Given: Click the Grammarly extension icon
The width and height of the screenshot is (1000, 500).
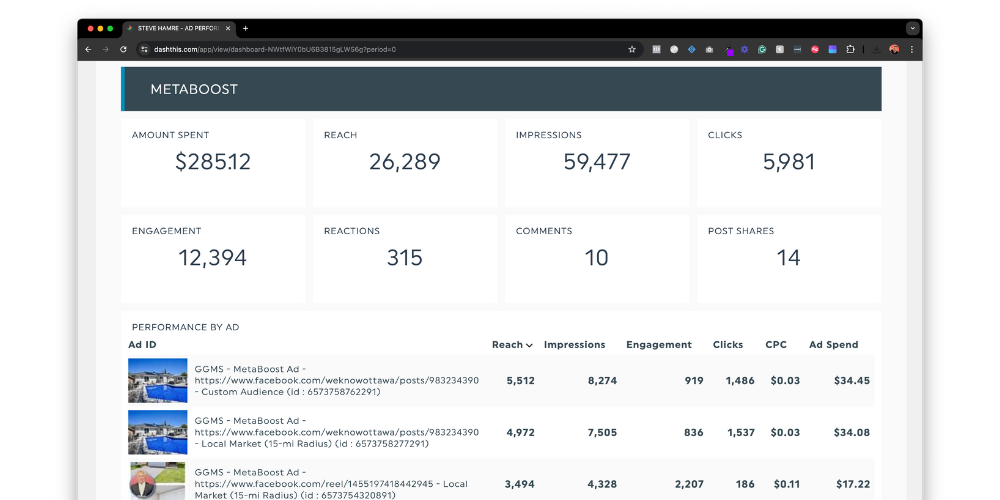Looking at the screenshot, I should click(762, 49).
